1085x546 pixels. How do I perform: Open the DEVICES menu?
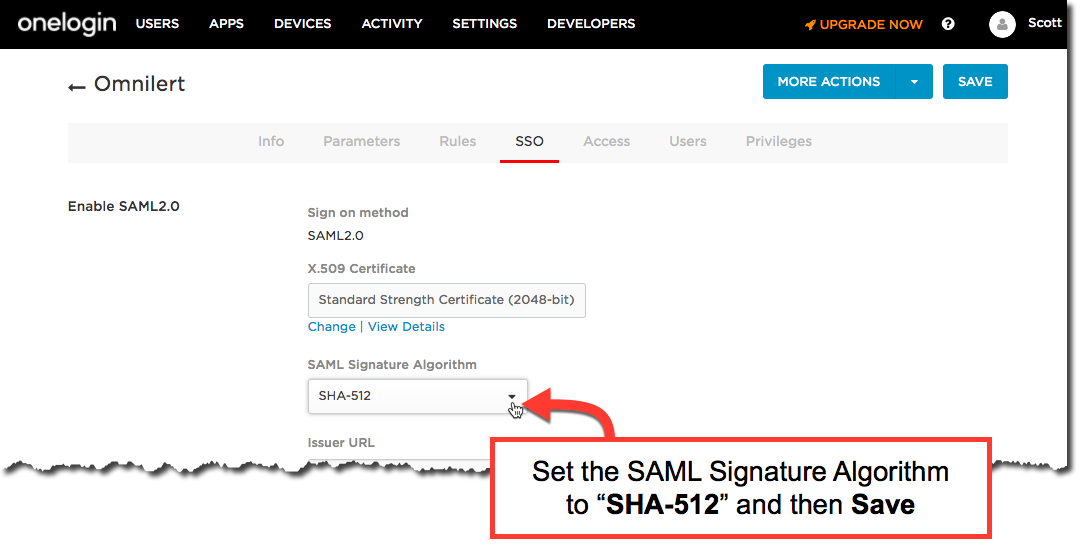pos(302,24)
